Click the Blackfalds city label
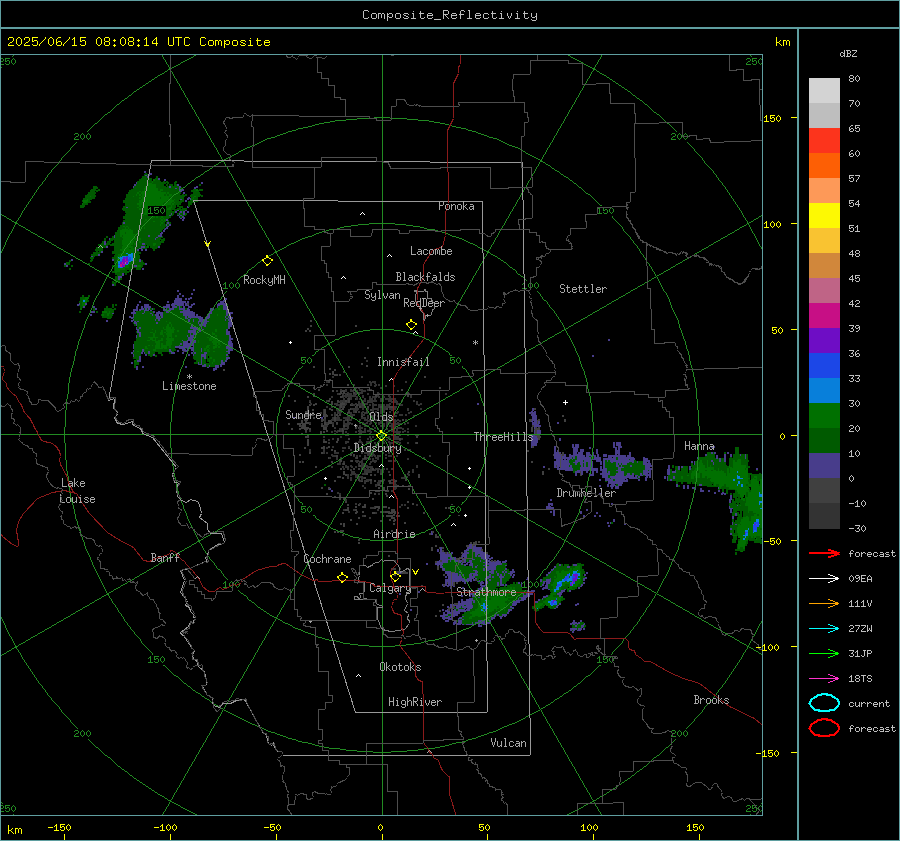The width and height of the screenshot is (900, 841). click(425, 277)
